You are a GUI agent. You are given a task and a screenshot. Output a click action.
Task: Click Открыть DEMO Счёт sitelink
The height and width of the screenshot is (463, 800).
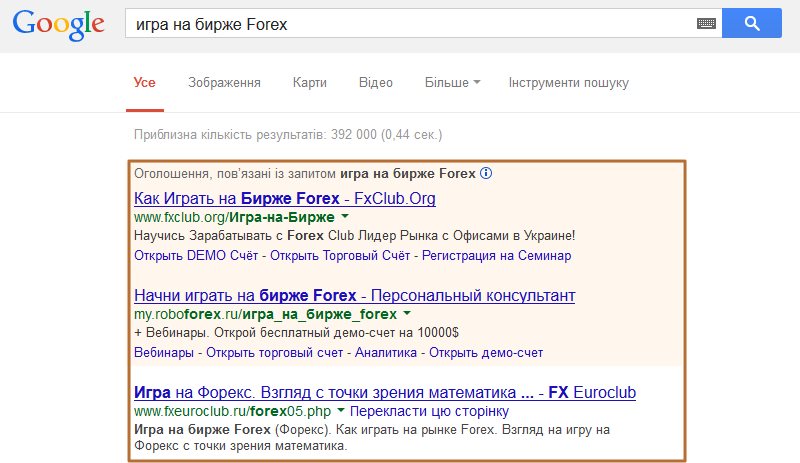pyautogui.click(x=196, y=255)
